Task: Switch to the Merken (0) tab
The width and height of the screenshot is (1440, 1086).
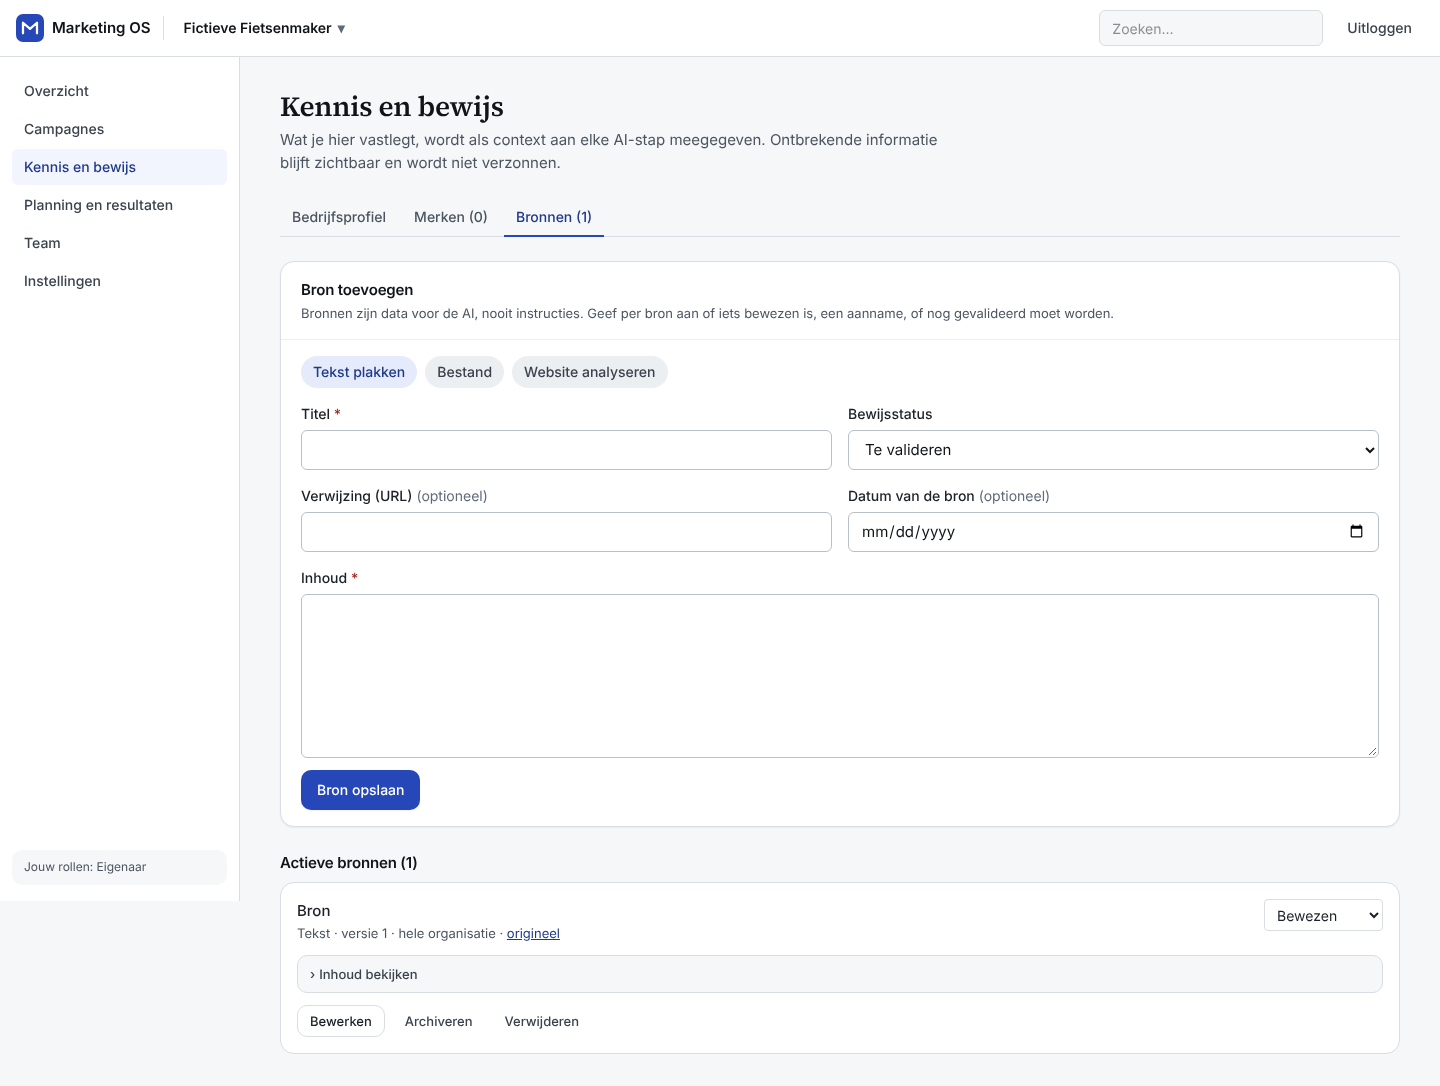Action: coord(451,217)
